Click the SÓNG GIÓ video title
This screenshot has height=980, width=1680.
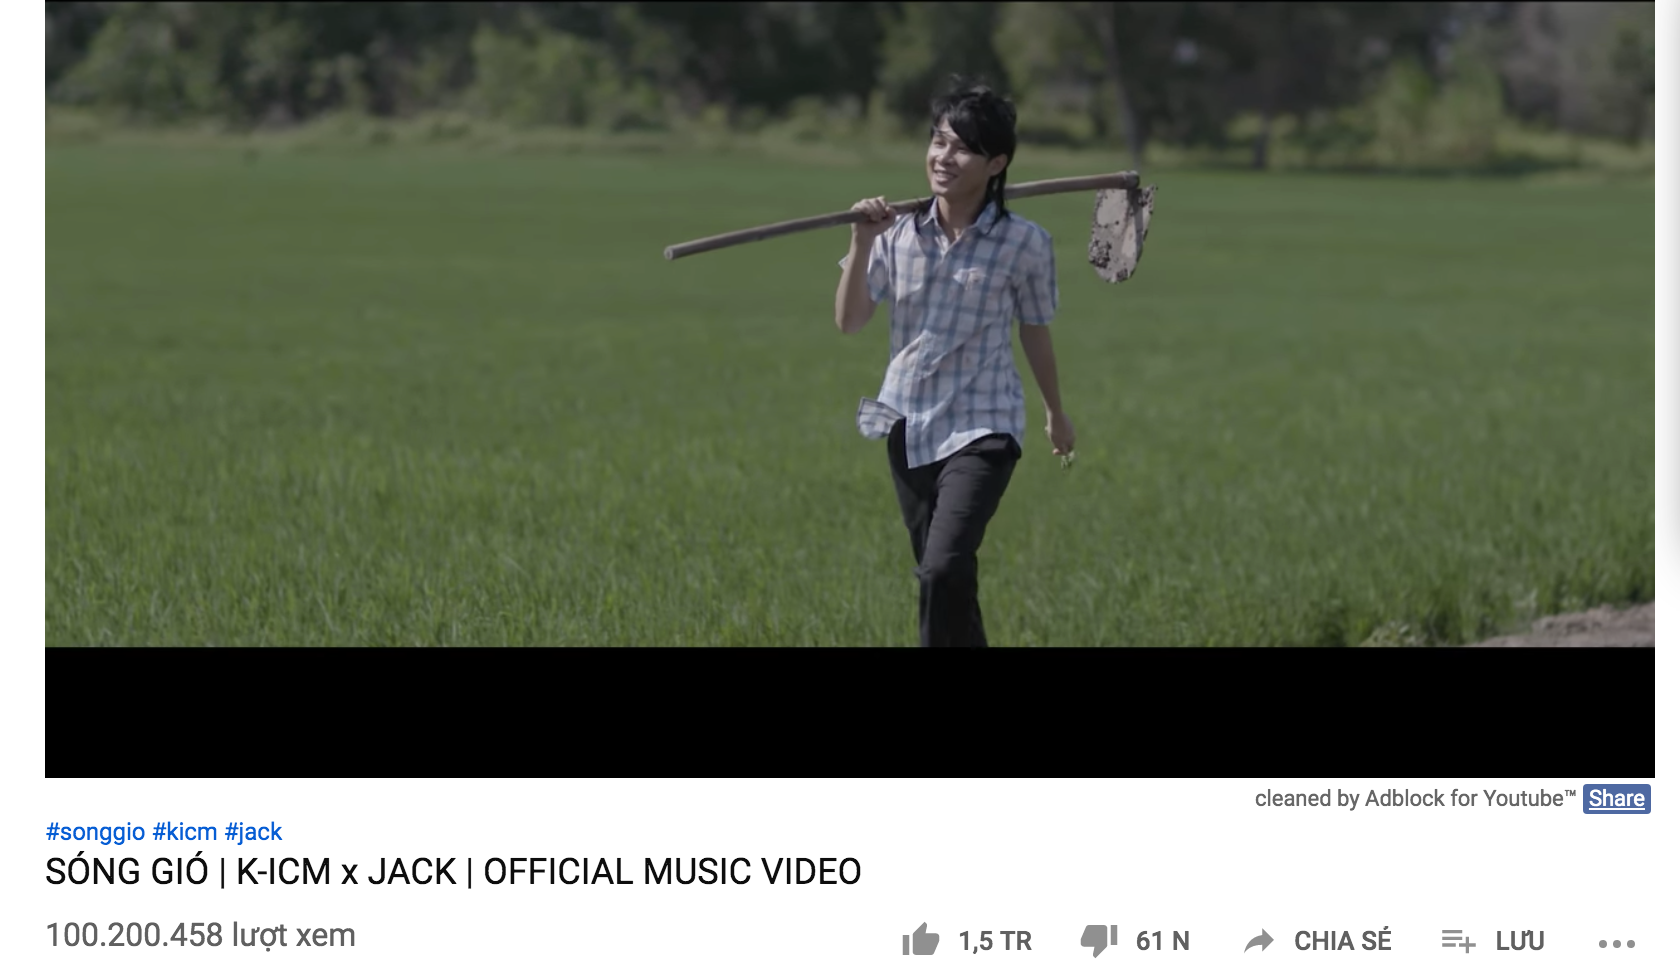tap(453, 871)
